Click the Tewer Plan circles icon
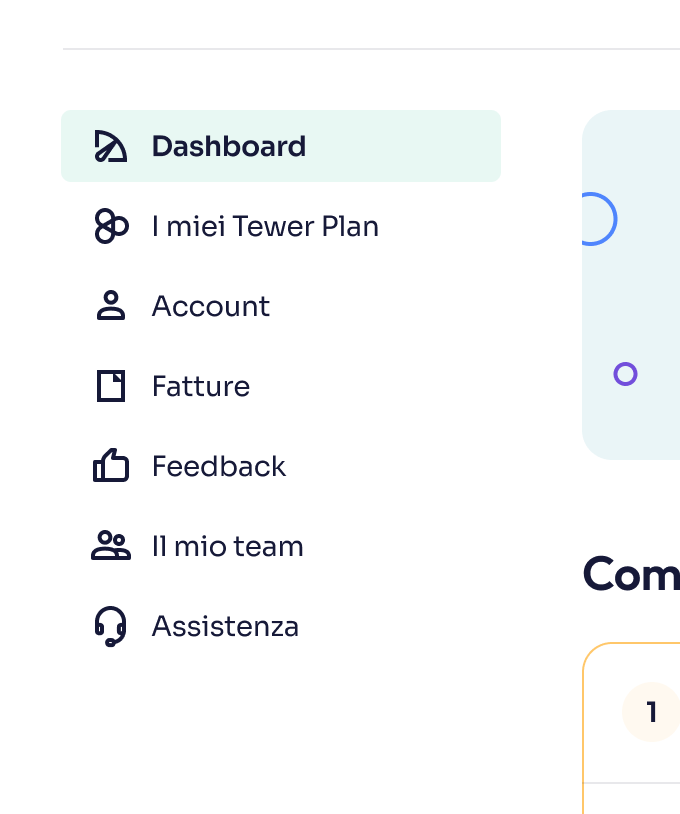Viewport: 680px width, 814px height. (110, 226)
